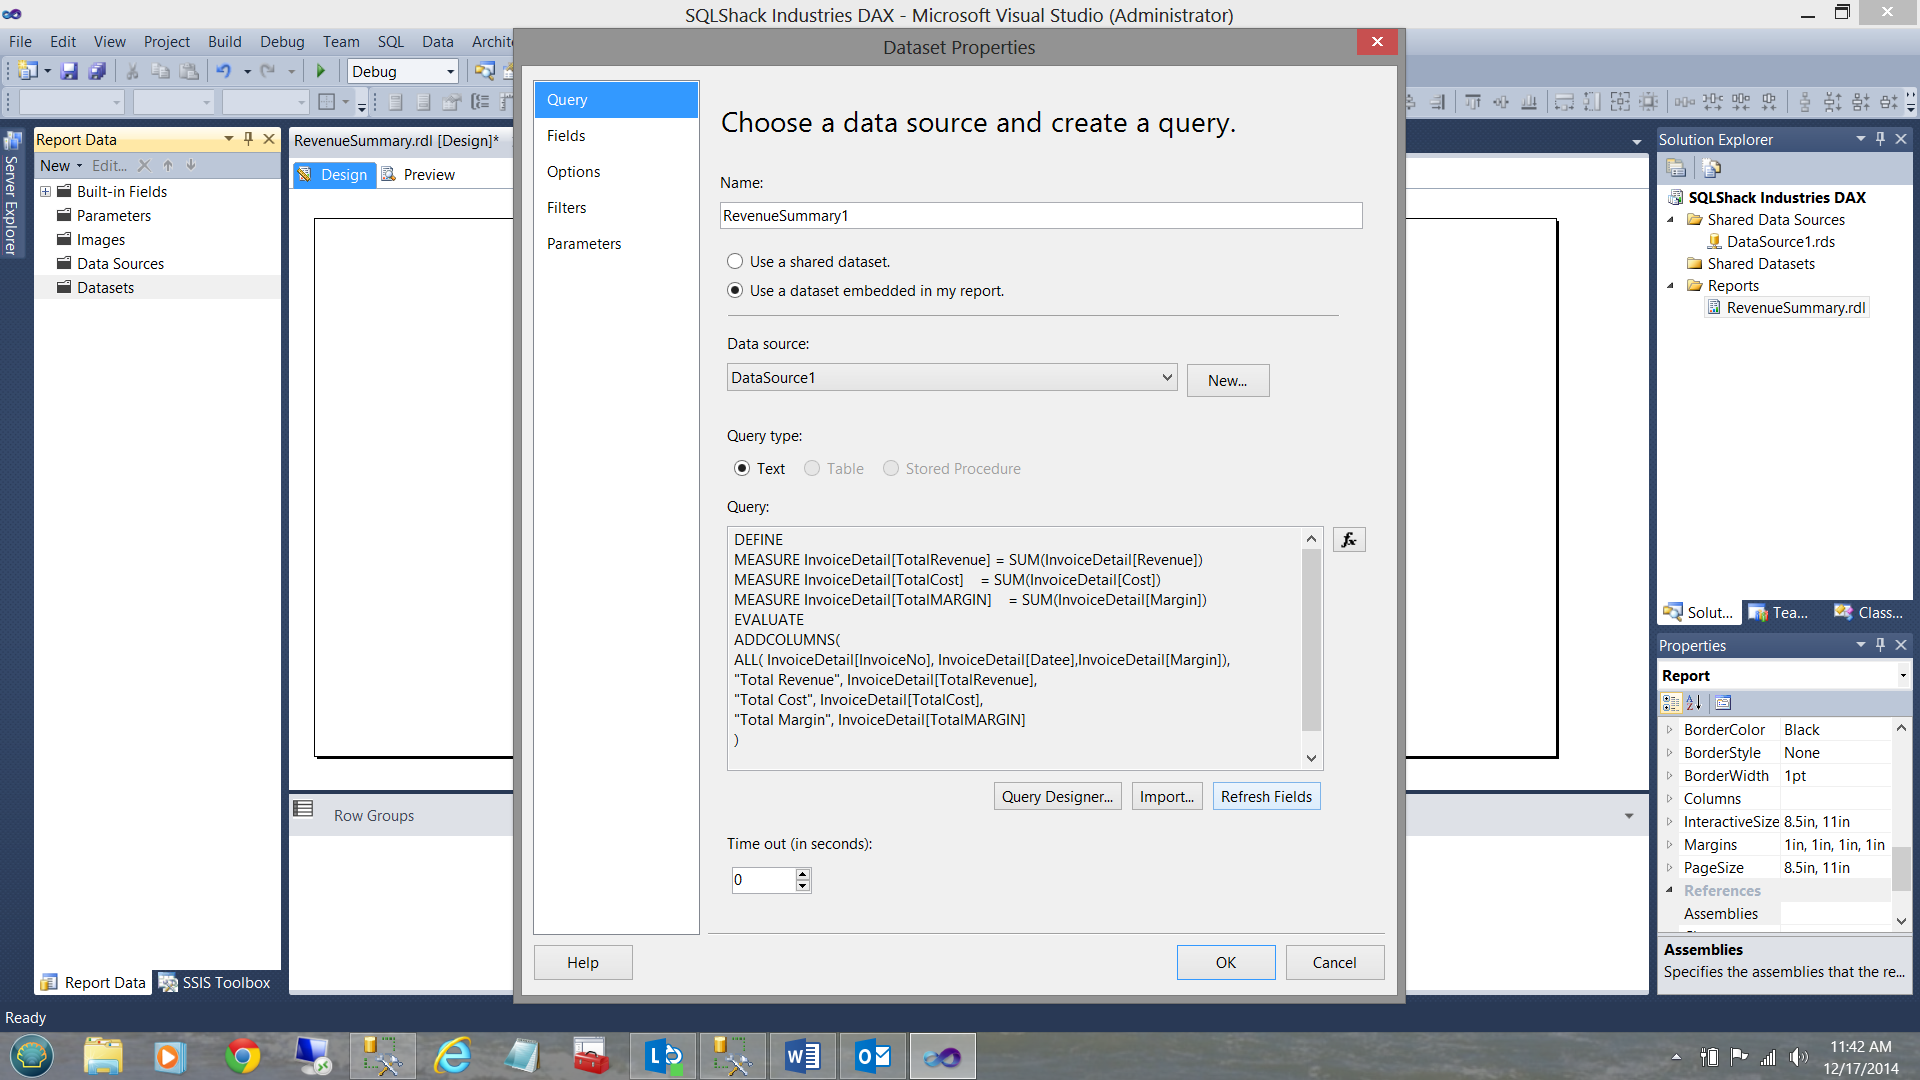This screenshot has height=1080, width=1920.
Task: Select the Text query type radio
Action: 741,468
